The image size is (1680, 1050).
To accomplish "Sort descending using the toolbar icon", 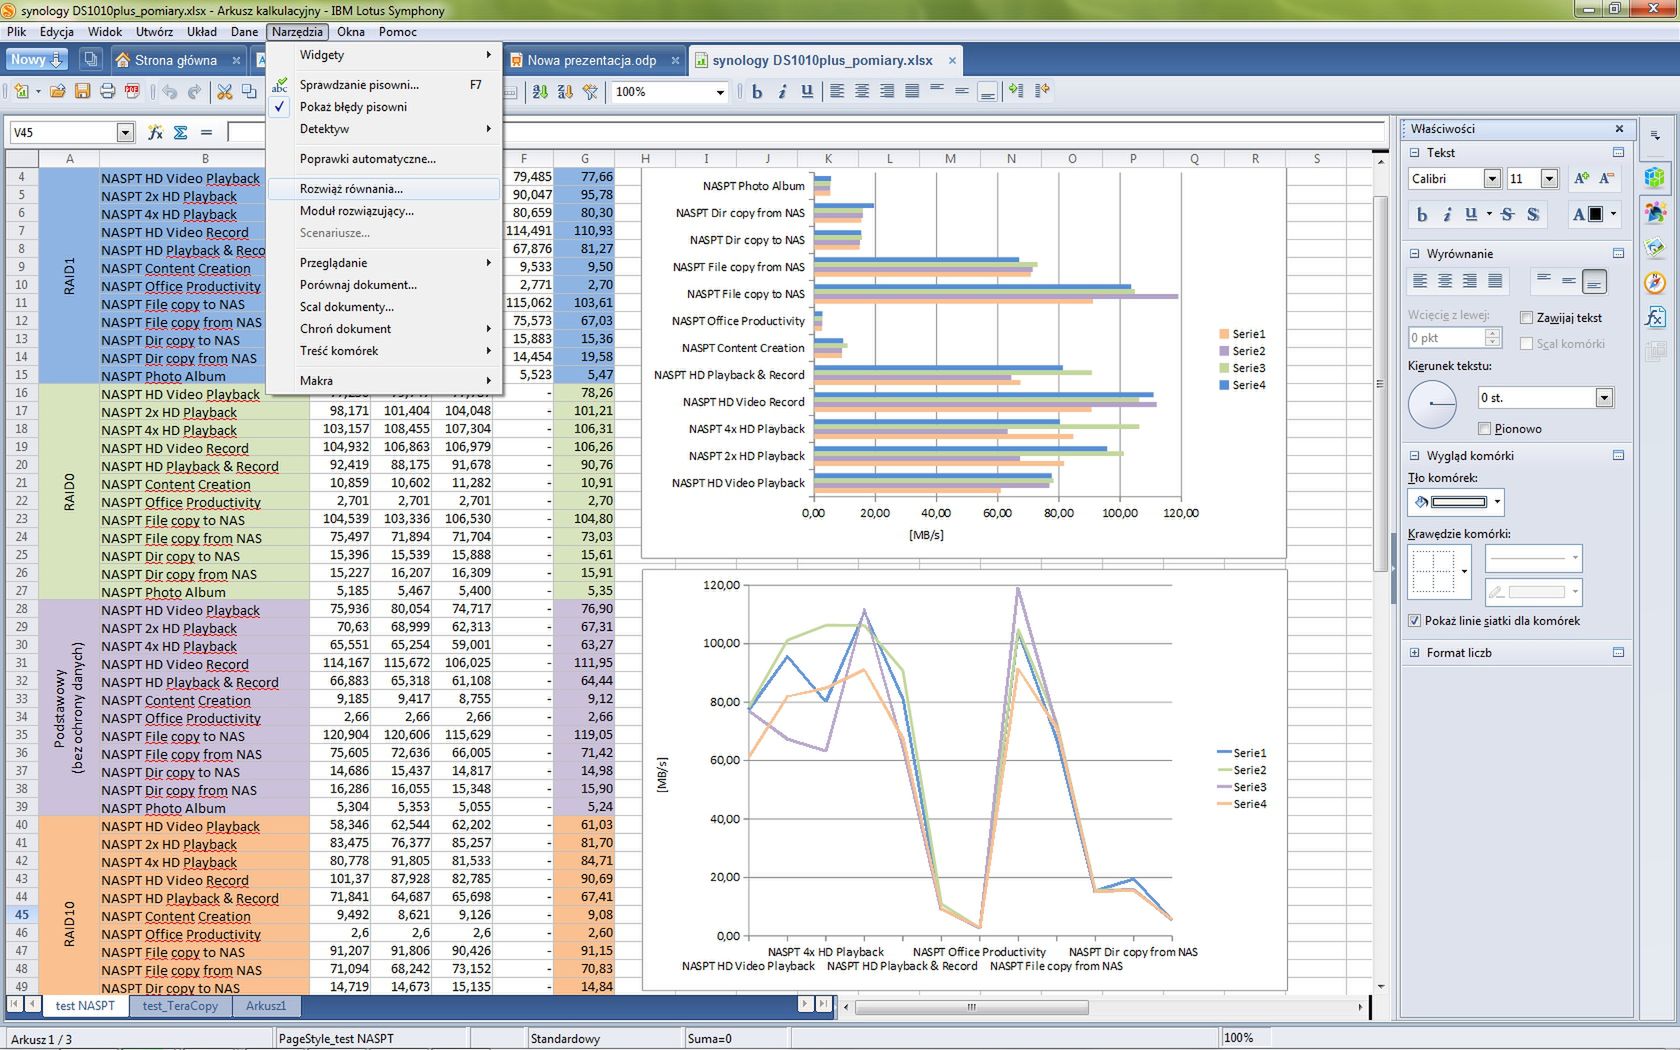I will point(565,92).
